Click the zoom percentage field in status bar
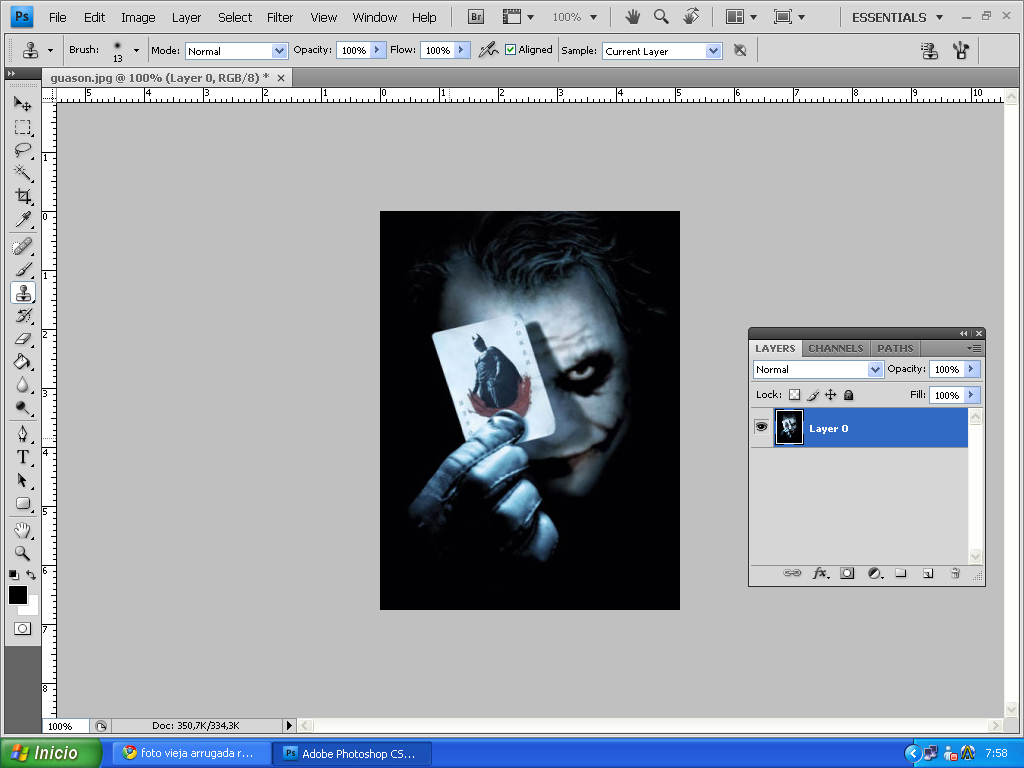1024x768 pixels. 65,726
